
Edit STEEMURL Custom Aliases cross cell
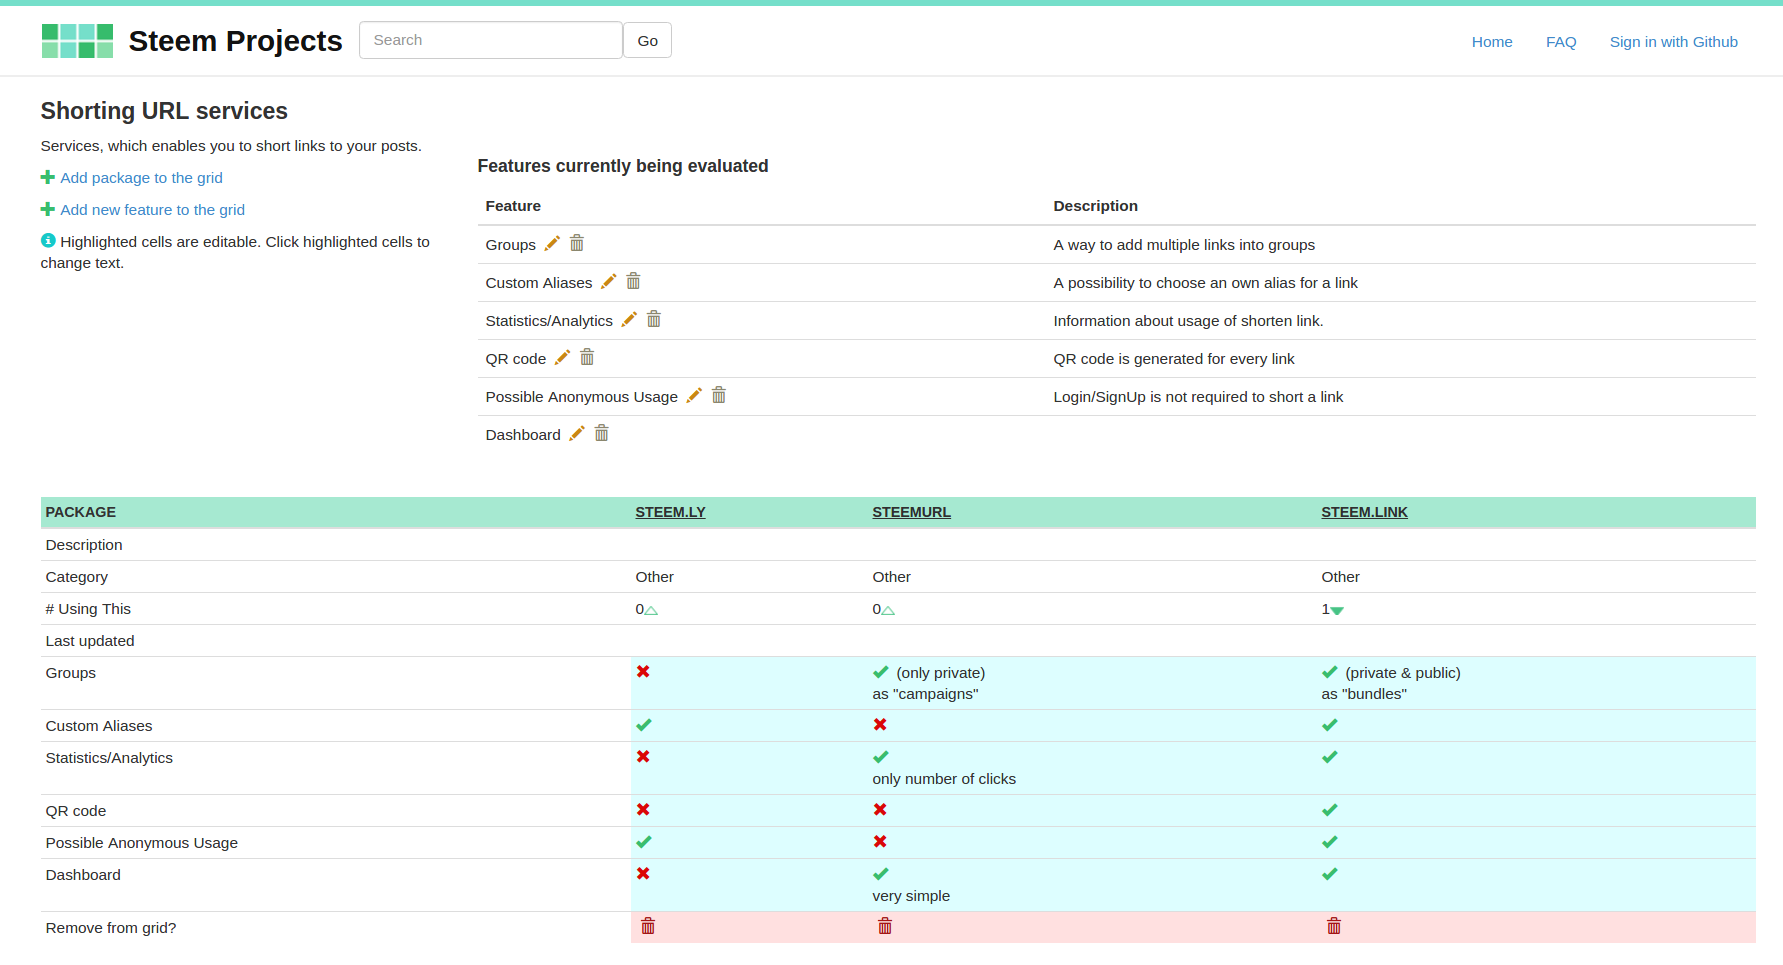click(x=1092, y=726)
